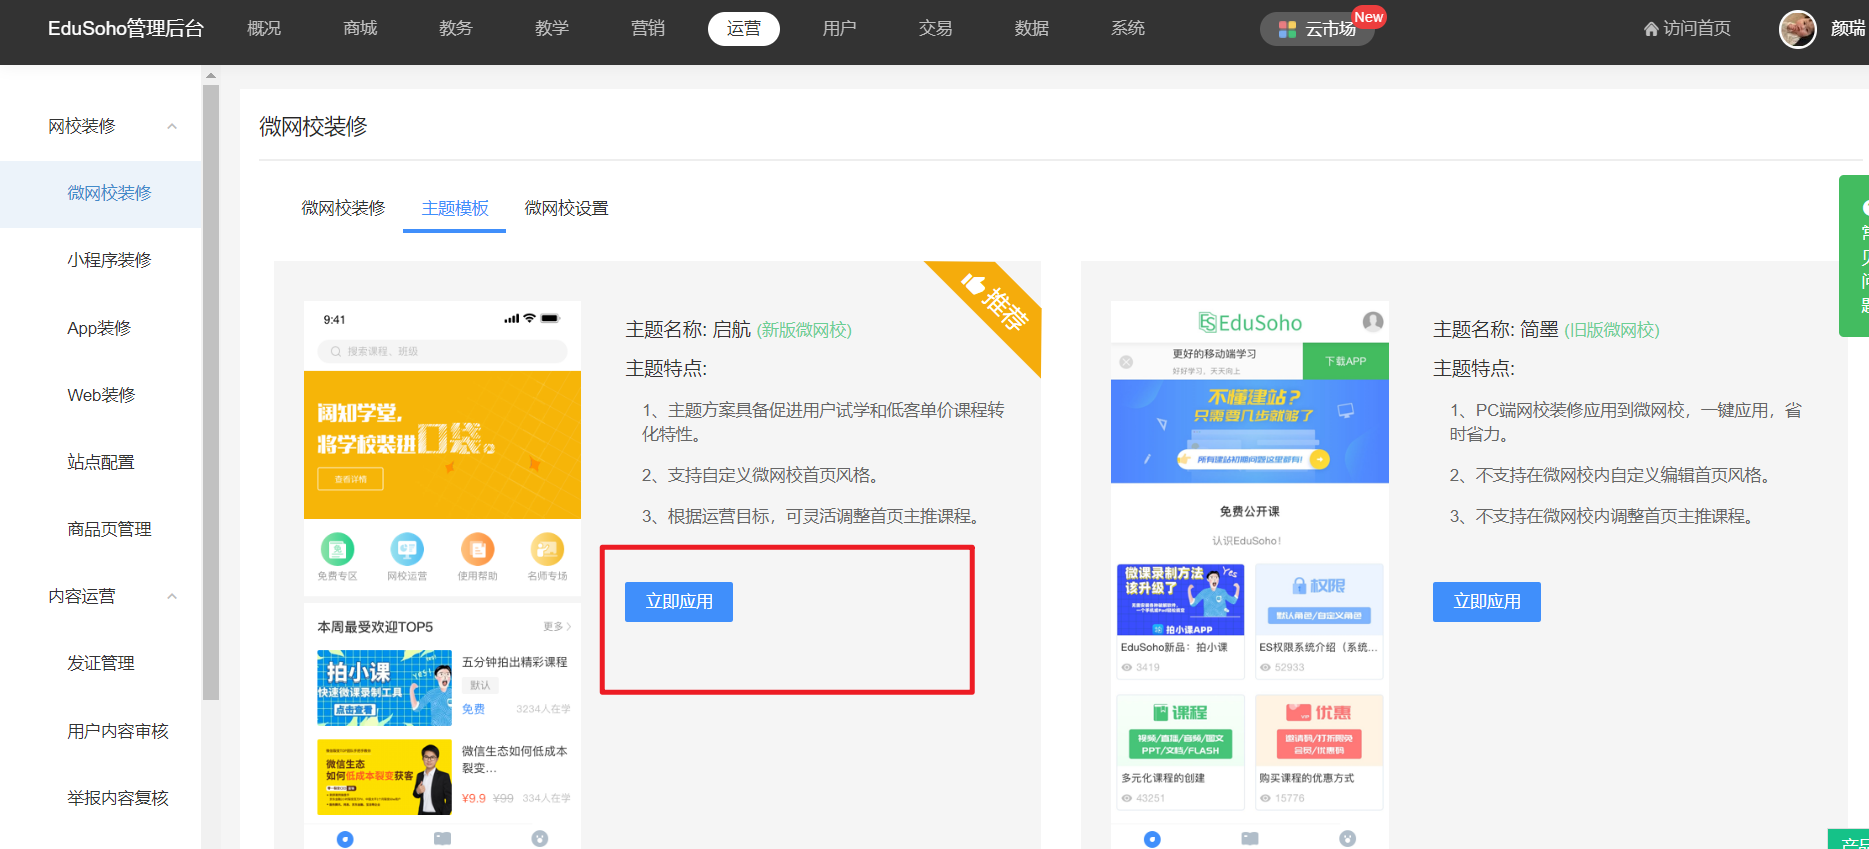Open the 云市场 app grid icon

[1287, 30]
